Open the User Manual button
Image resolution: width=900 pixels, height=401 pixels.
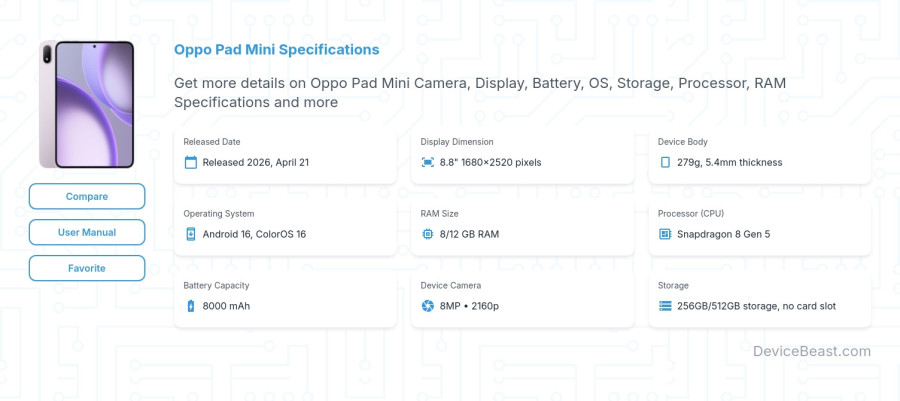point(87,232)
